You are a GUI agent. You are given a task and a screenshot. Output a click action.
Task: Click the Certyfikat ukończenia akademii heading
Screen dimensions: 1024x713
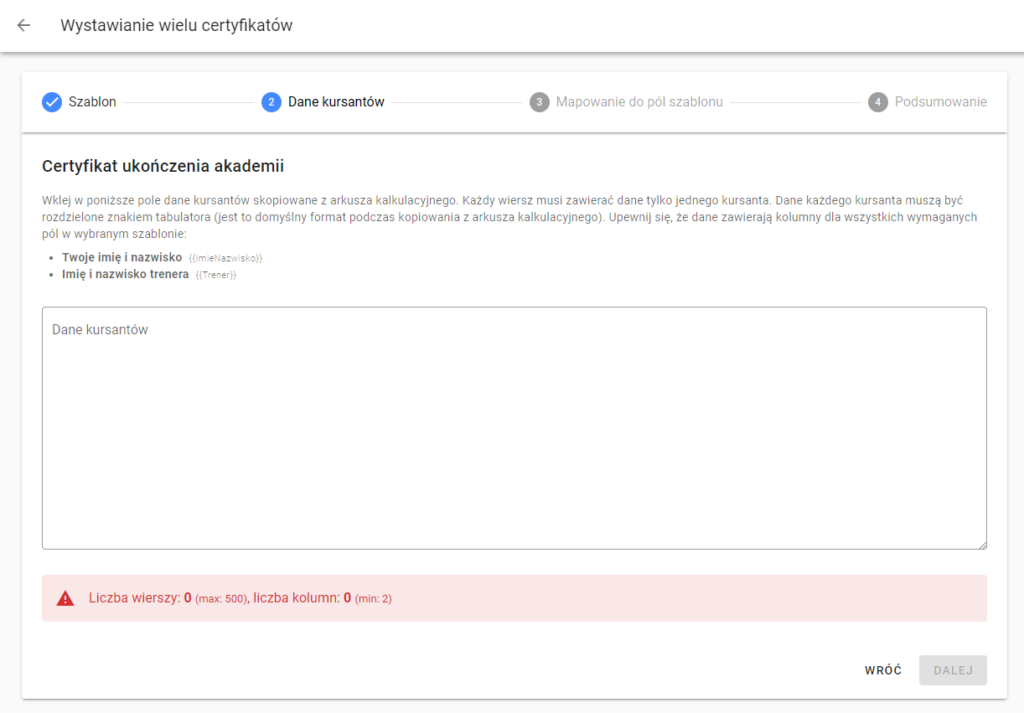tap(163, 166)
